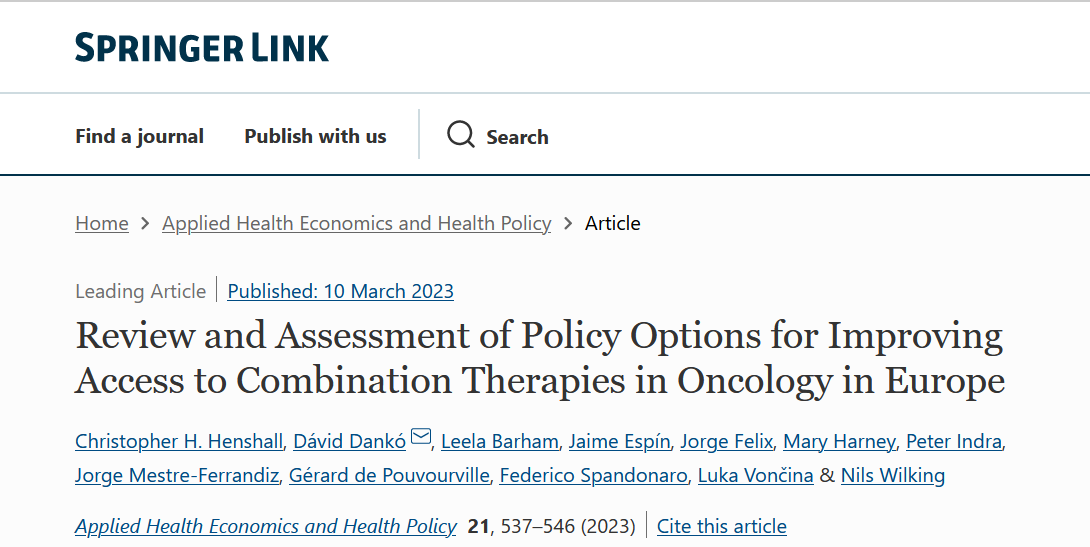Open author Gérard de Pouvourville's link

[x=389, y=475]
